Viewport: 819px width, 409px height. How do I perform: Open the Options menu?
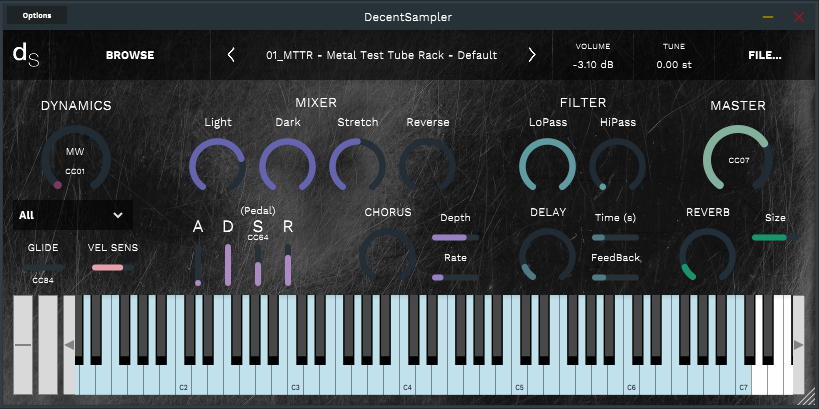click(37, 15)
